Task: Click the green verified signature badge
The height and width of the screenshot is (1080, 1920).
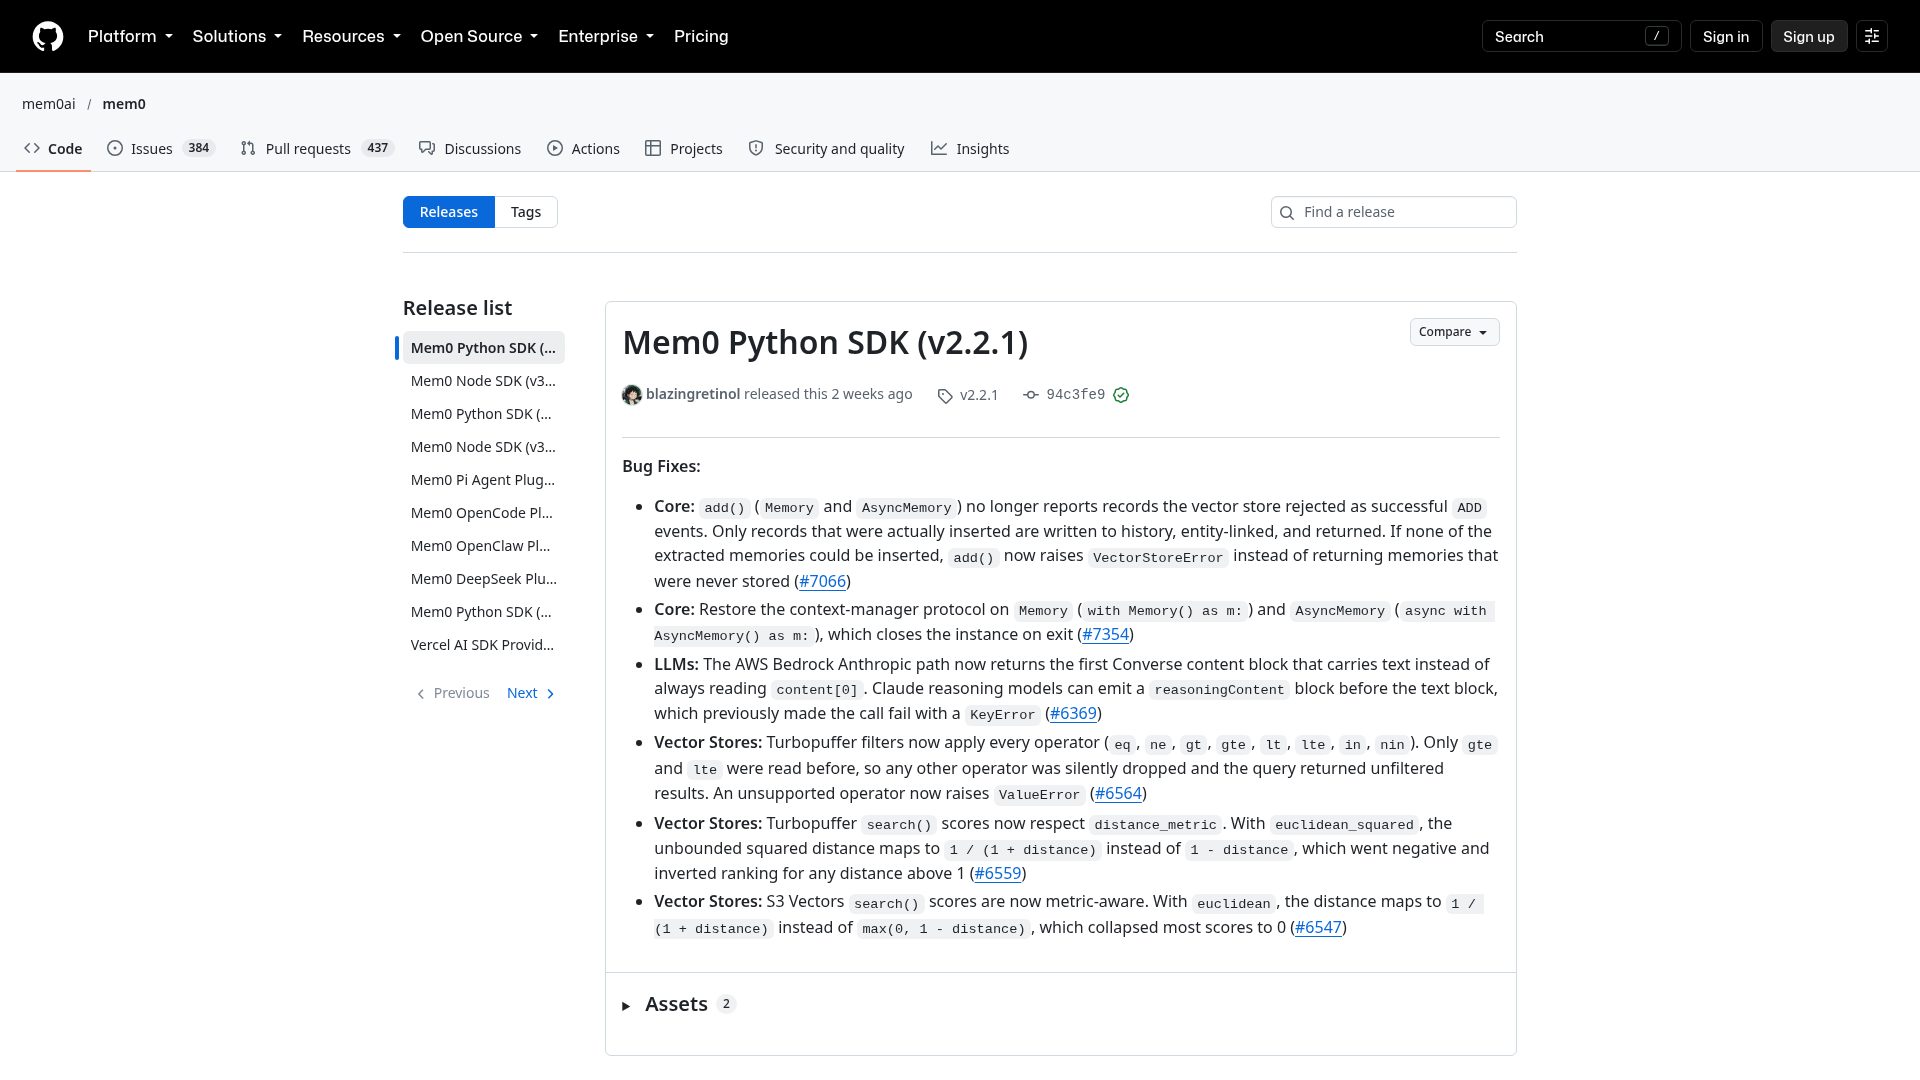Action: click(x=1121, y=395)
